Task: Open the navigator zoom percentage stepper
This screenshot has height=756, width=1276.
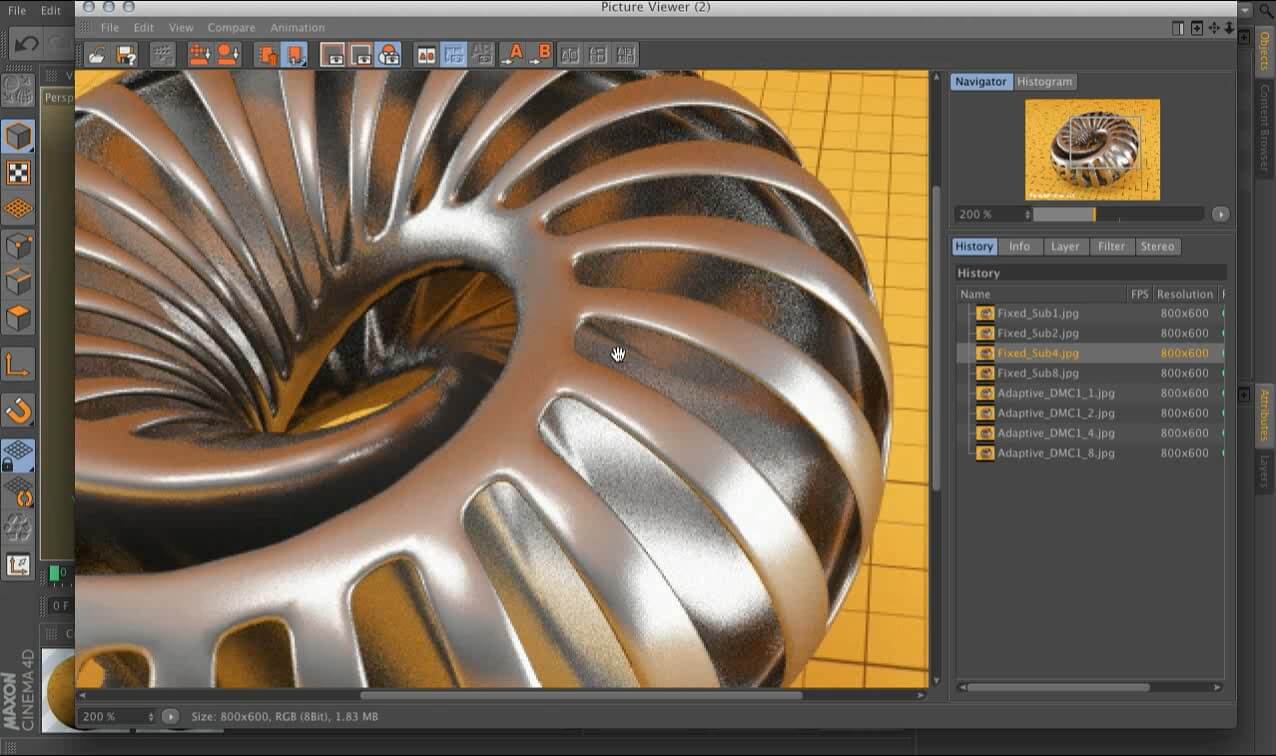Action: pos(1027,214)
